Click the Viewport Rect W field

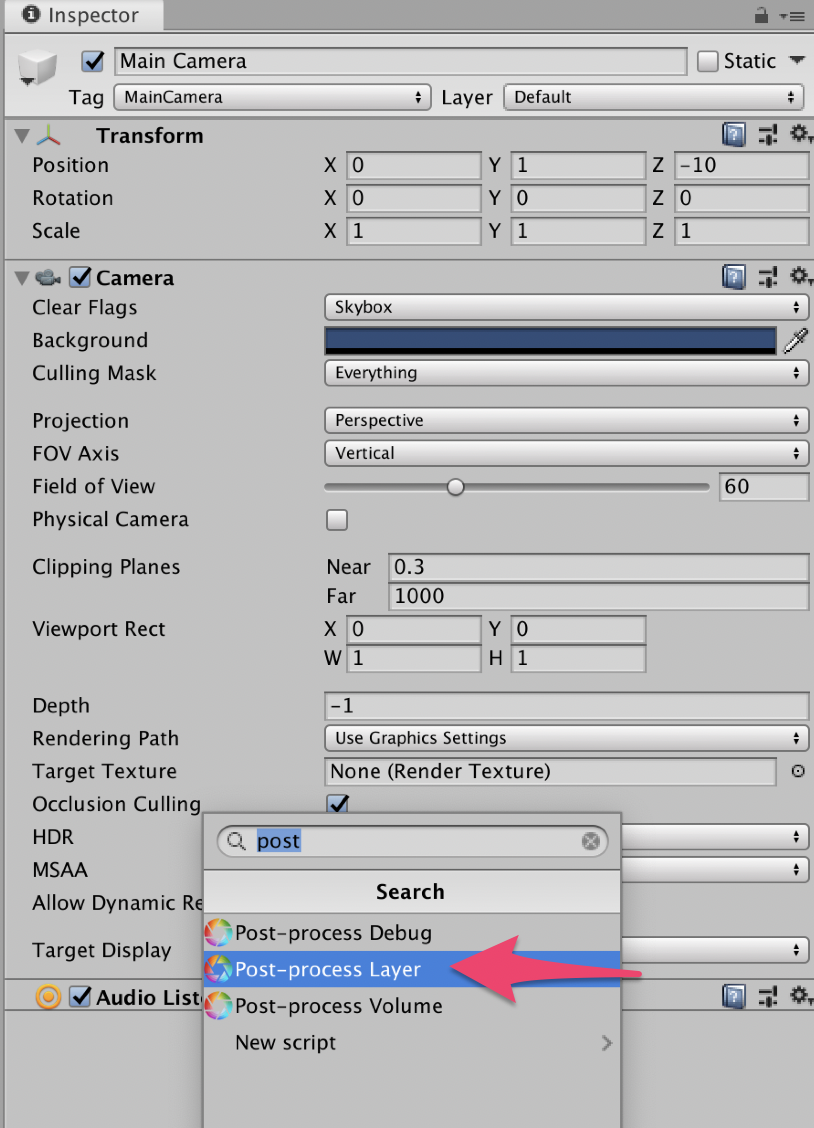[413, 658]
